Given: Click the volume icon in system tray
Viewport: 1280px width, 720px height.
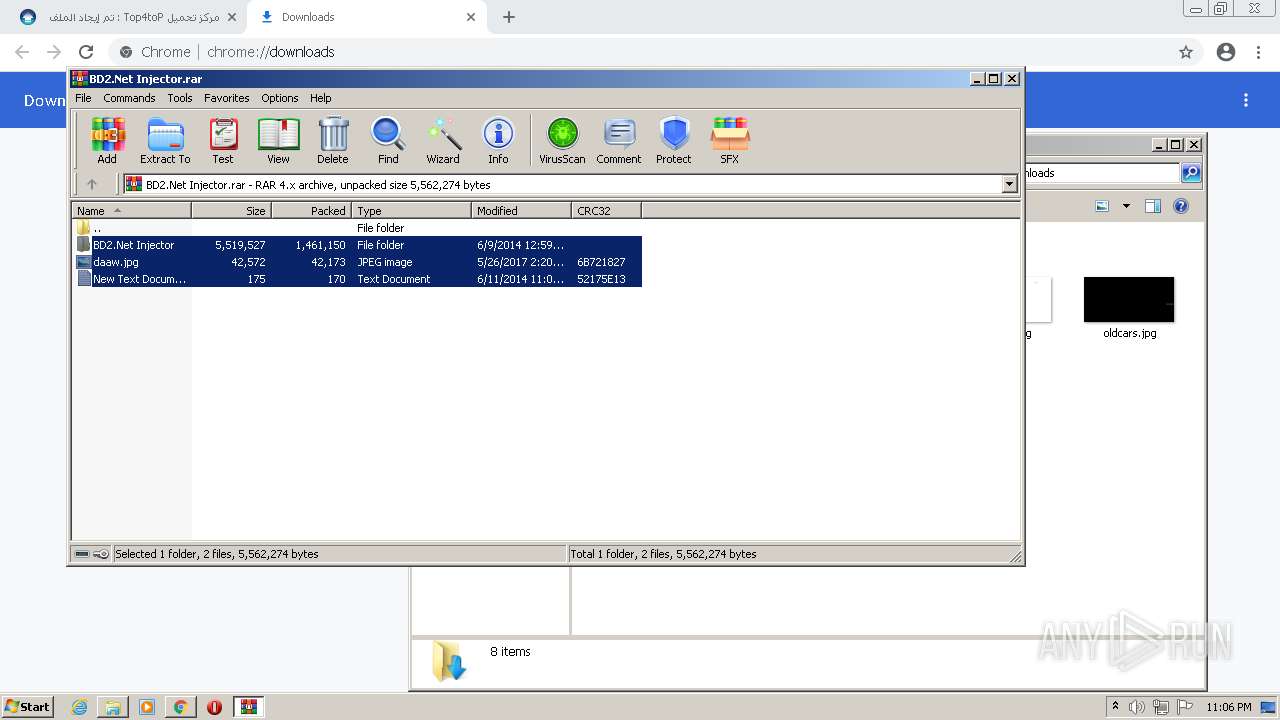Looking at the screenshot, I should pyautogui.click(x=1136, y=707).
